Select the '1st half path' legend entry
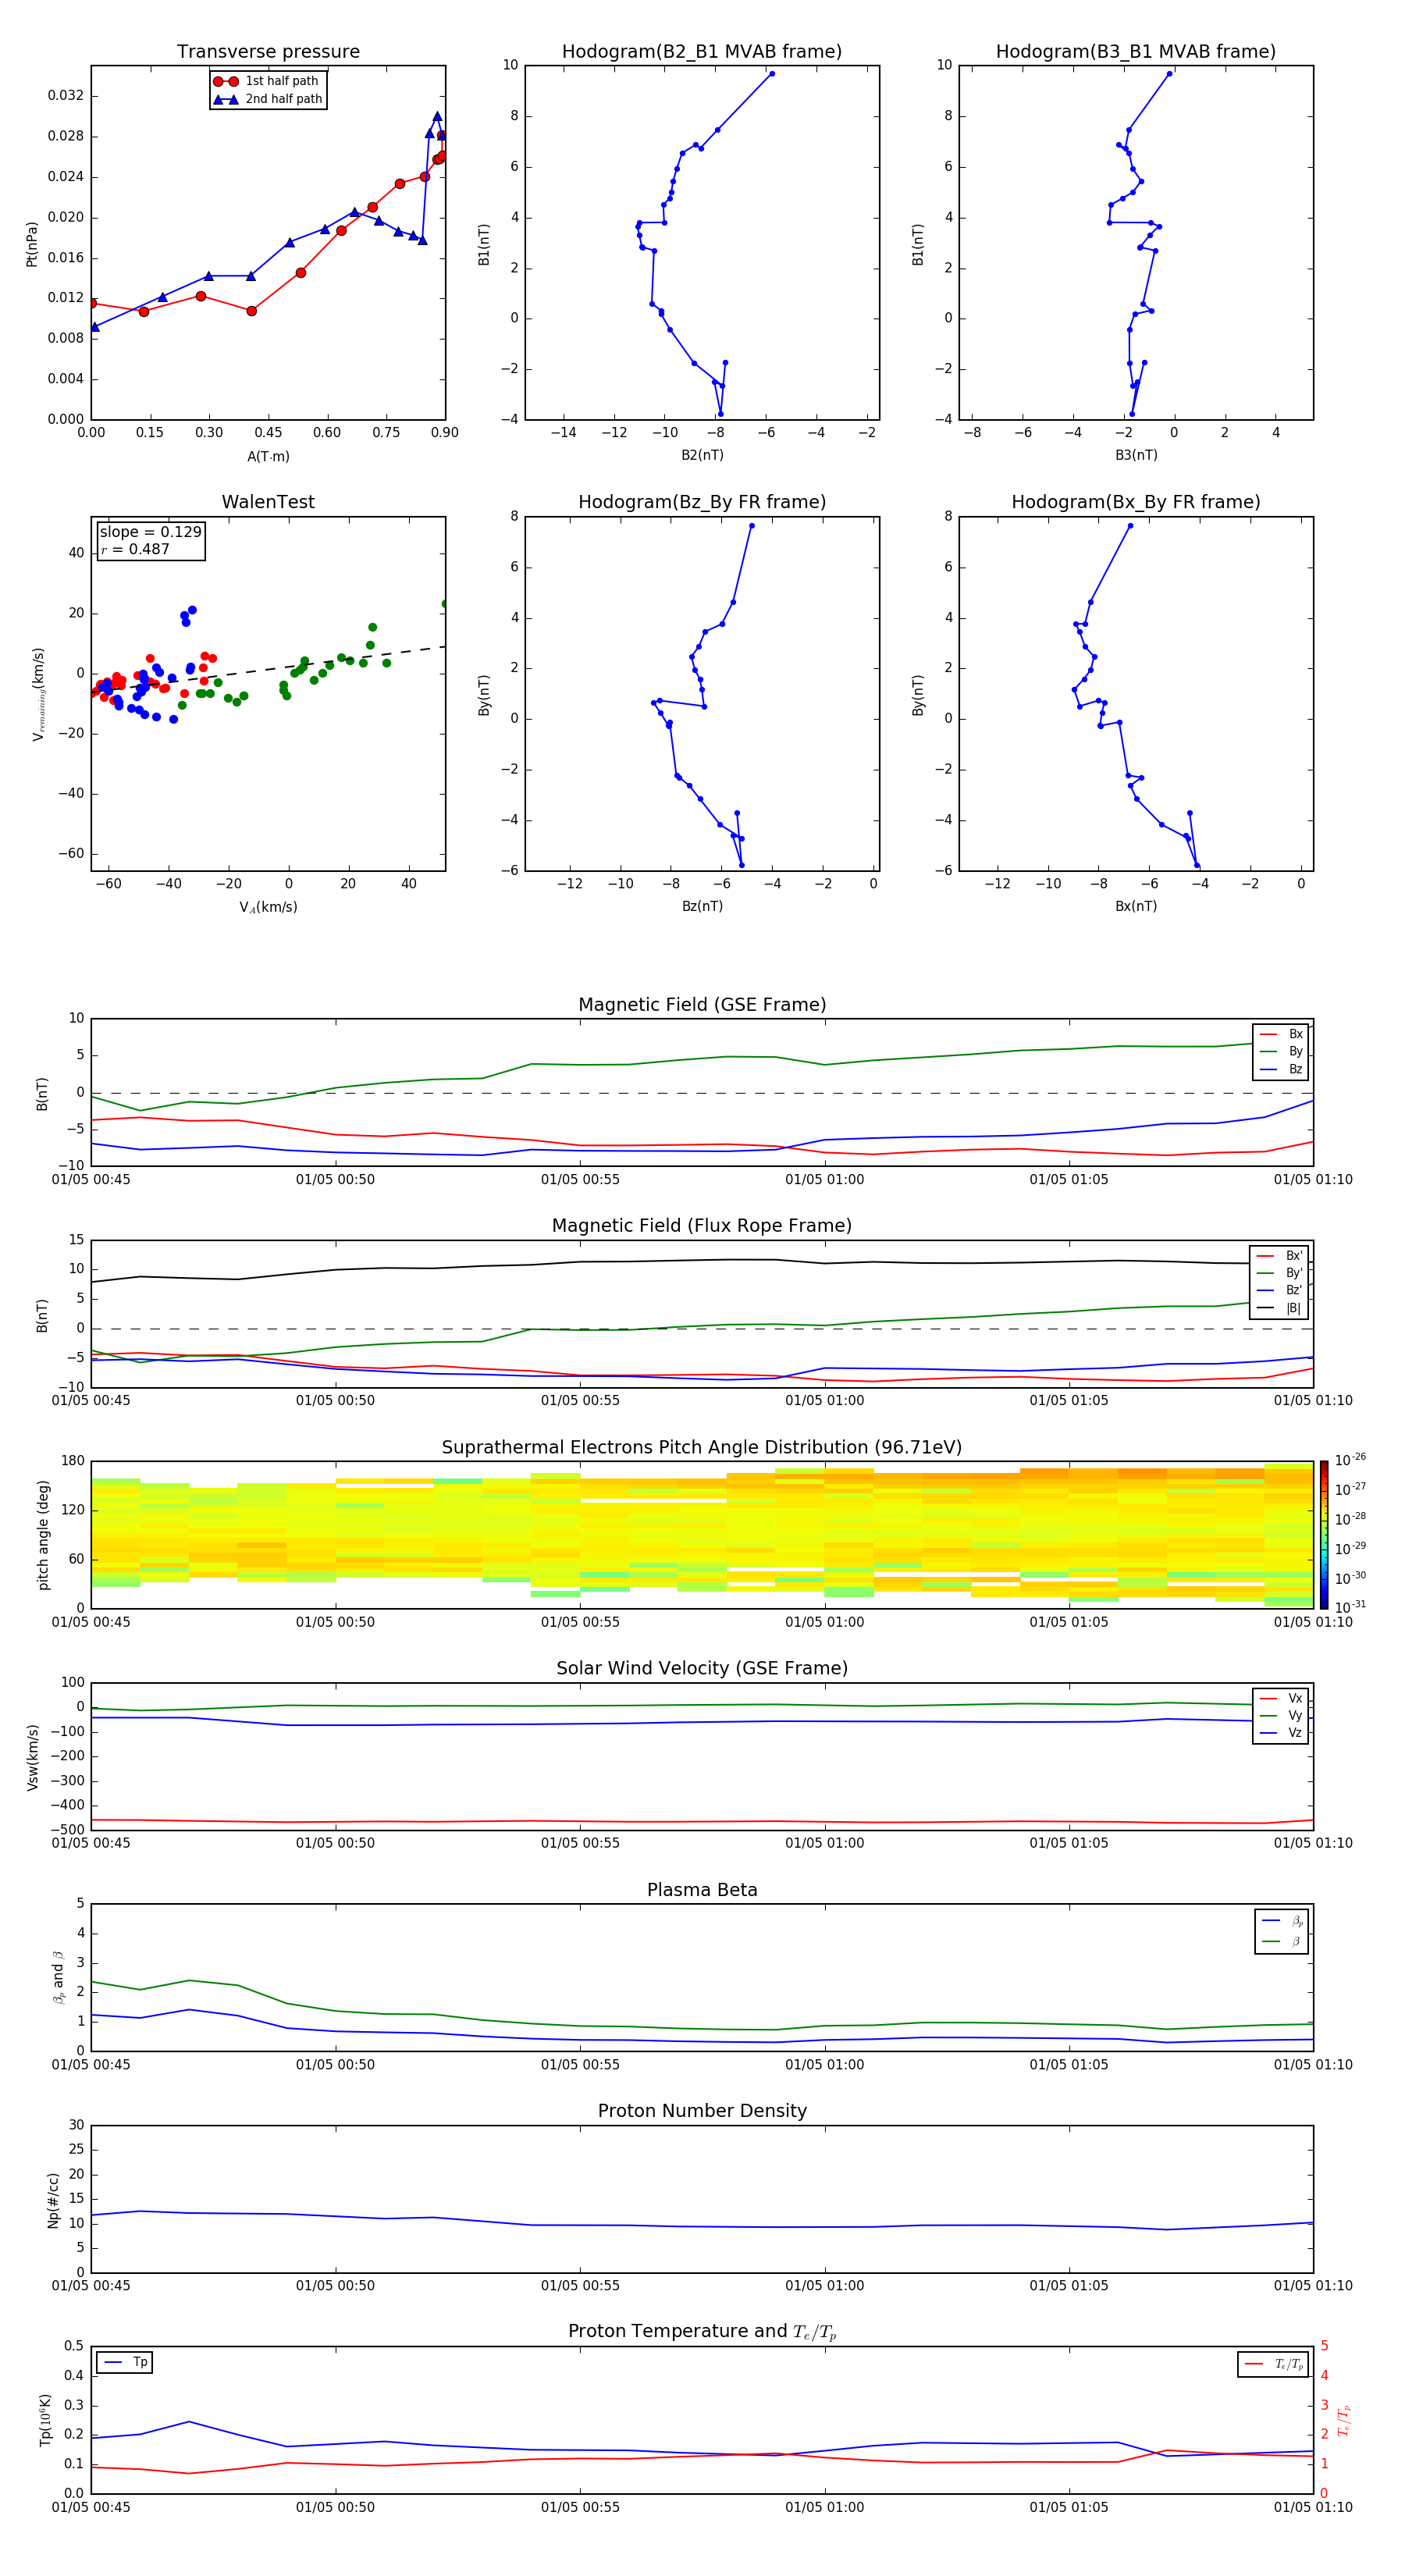Screen dimensions: 1405x2576 click(267, 81)
